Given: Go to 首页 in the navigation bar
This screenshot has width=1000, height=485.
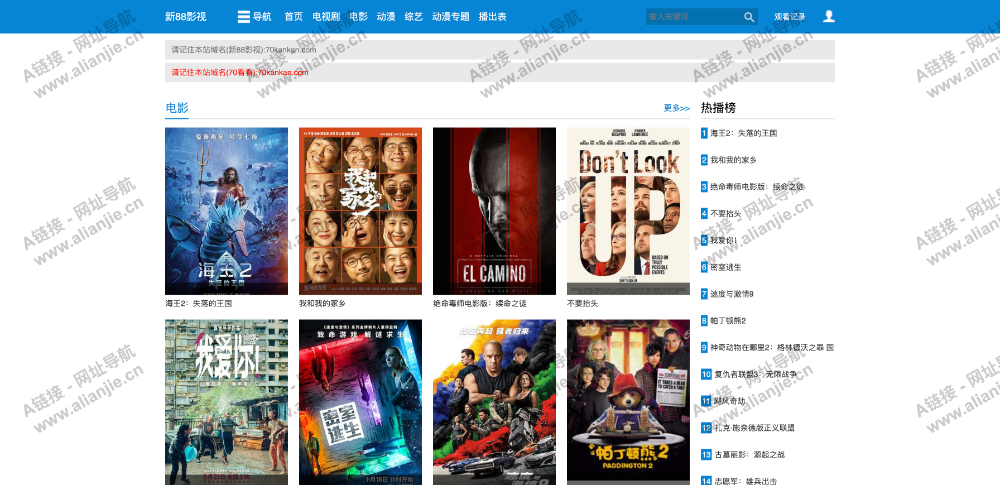Looking at the screenshot, I should [x=293, y=17].
